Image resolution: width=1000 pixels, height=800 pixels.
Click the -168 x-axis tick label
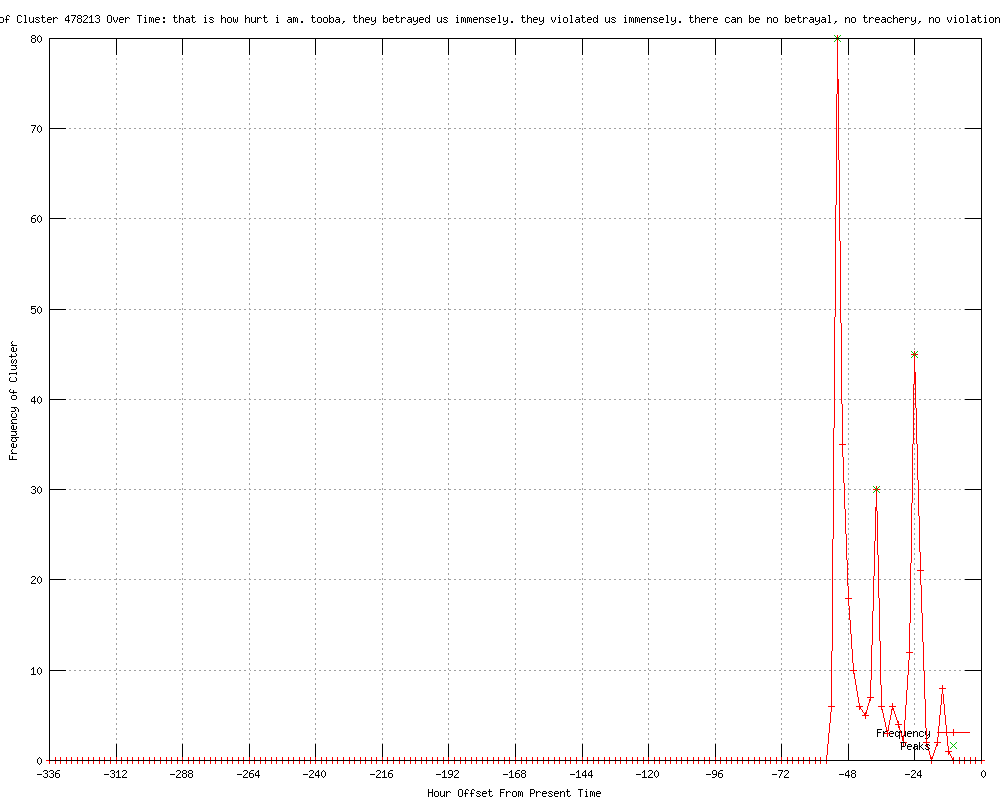[514, 774]
